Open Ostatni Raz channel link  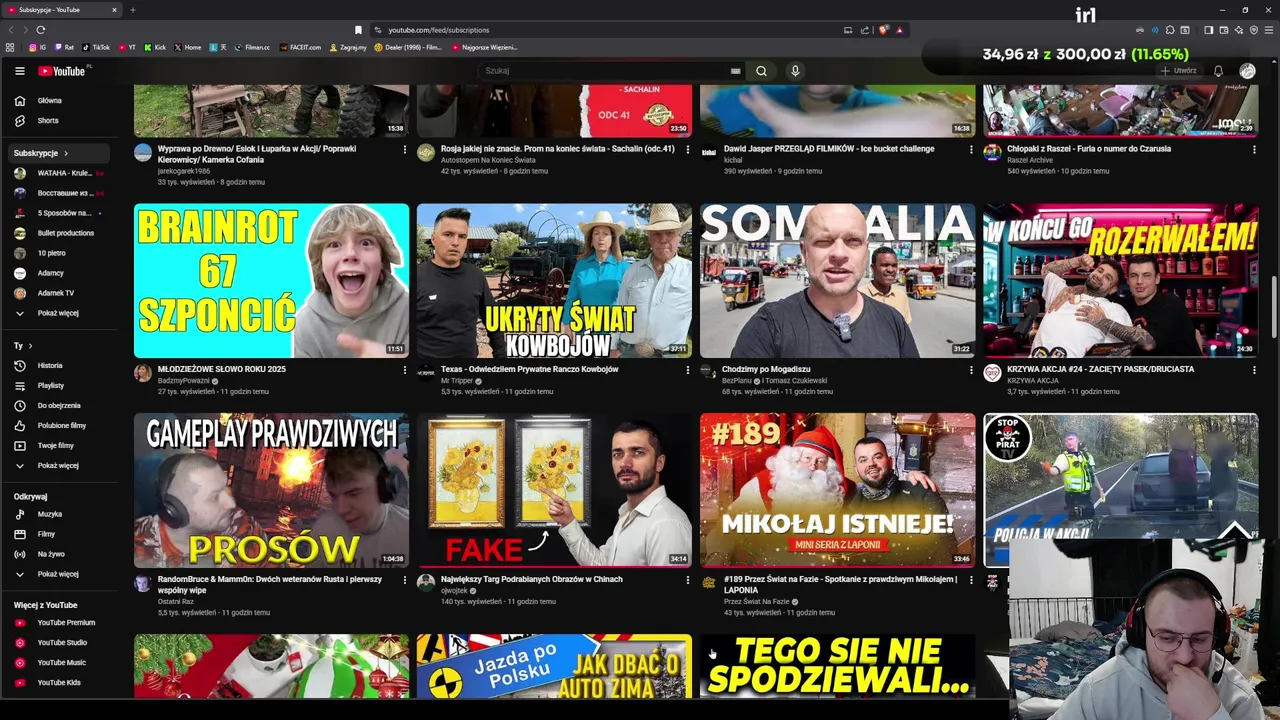pos(176,602)
